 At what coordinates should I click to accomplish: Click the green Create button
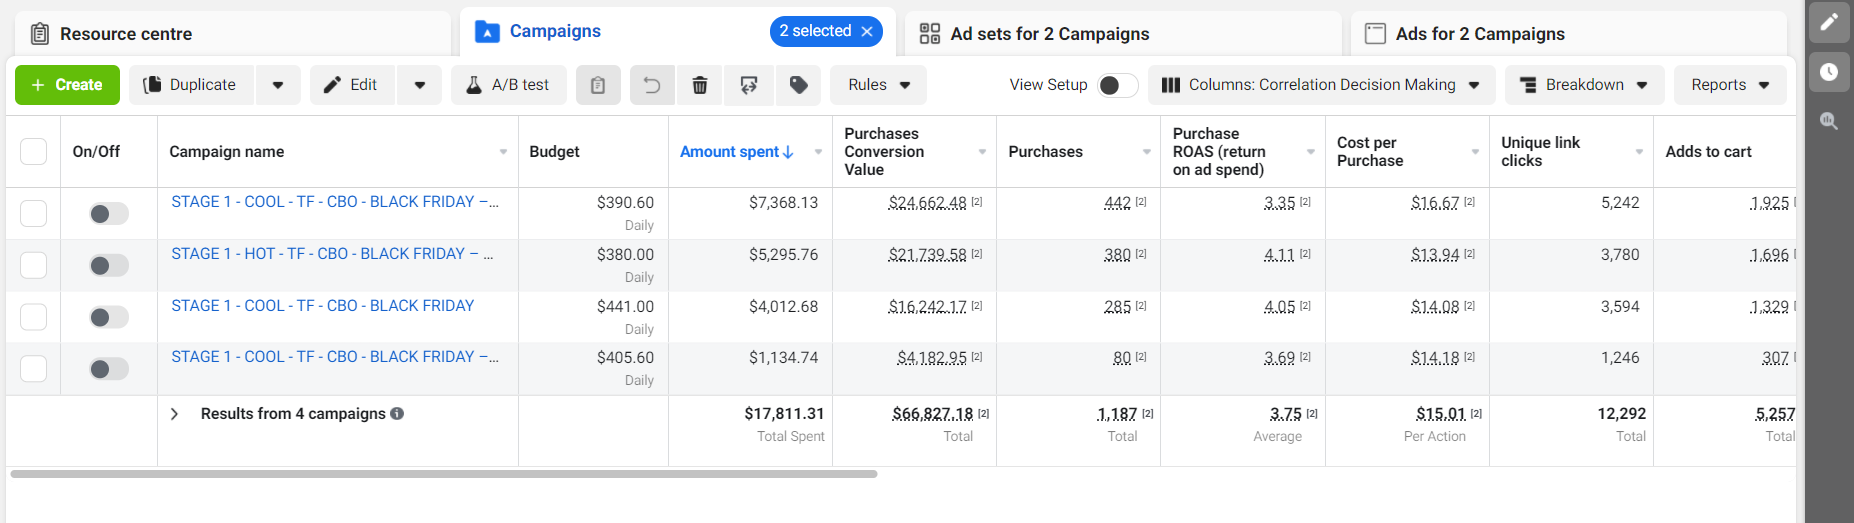coord(67,85)
